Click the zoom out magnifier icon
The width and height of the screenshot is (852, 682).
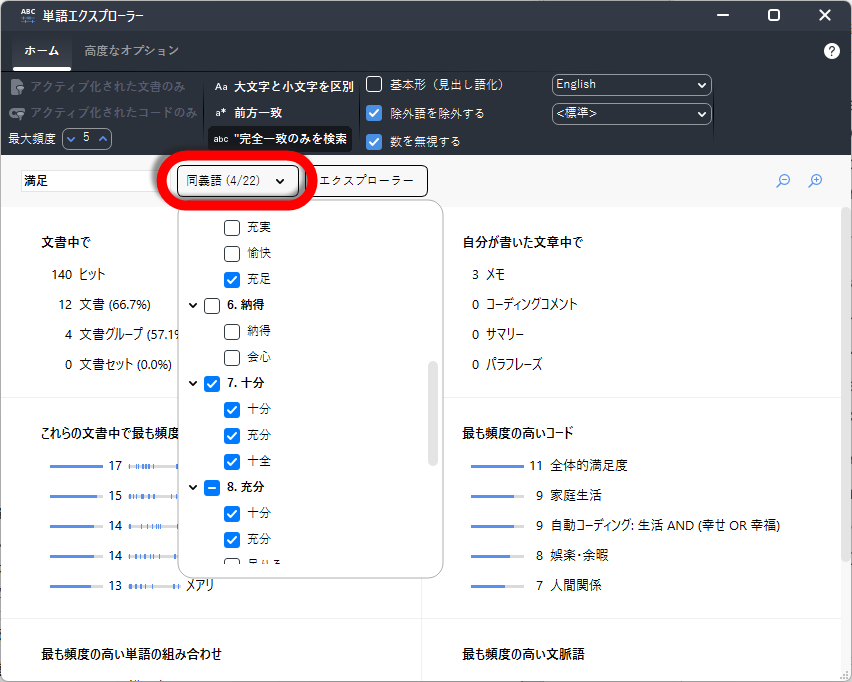(784, 181)
